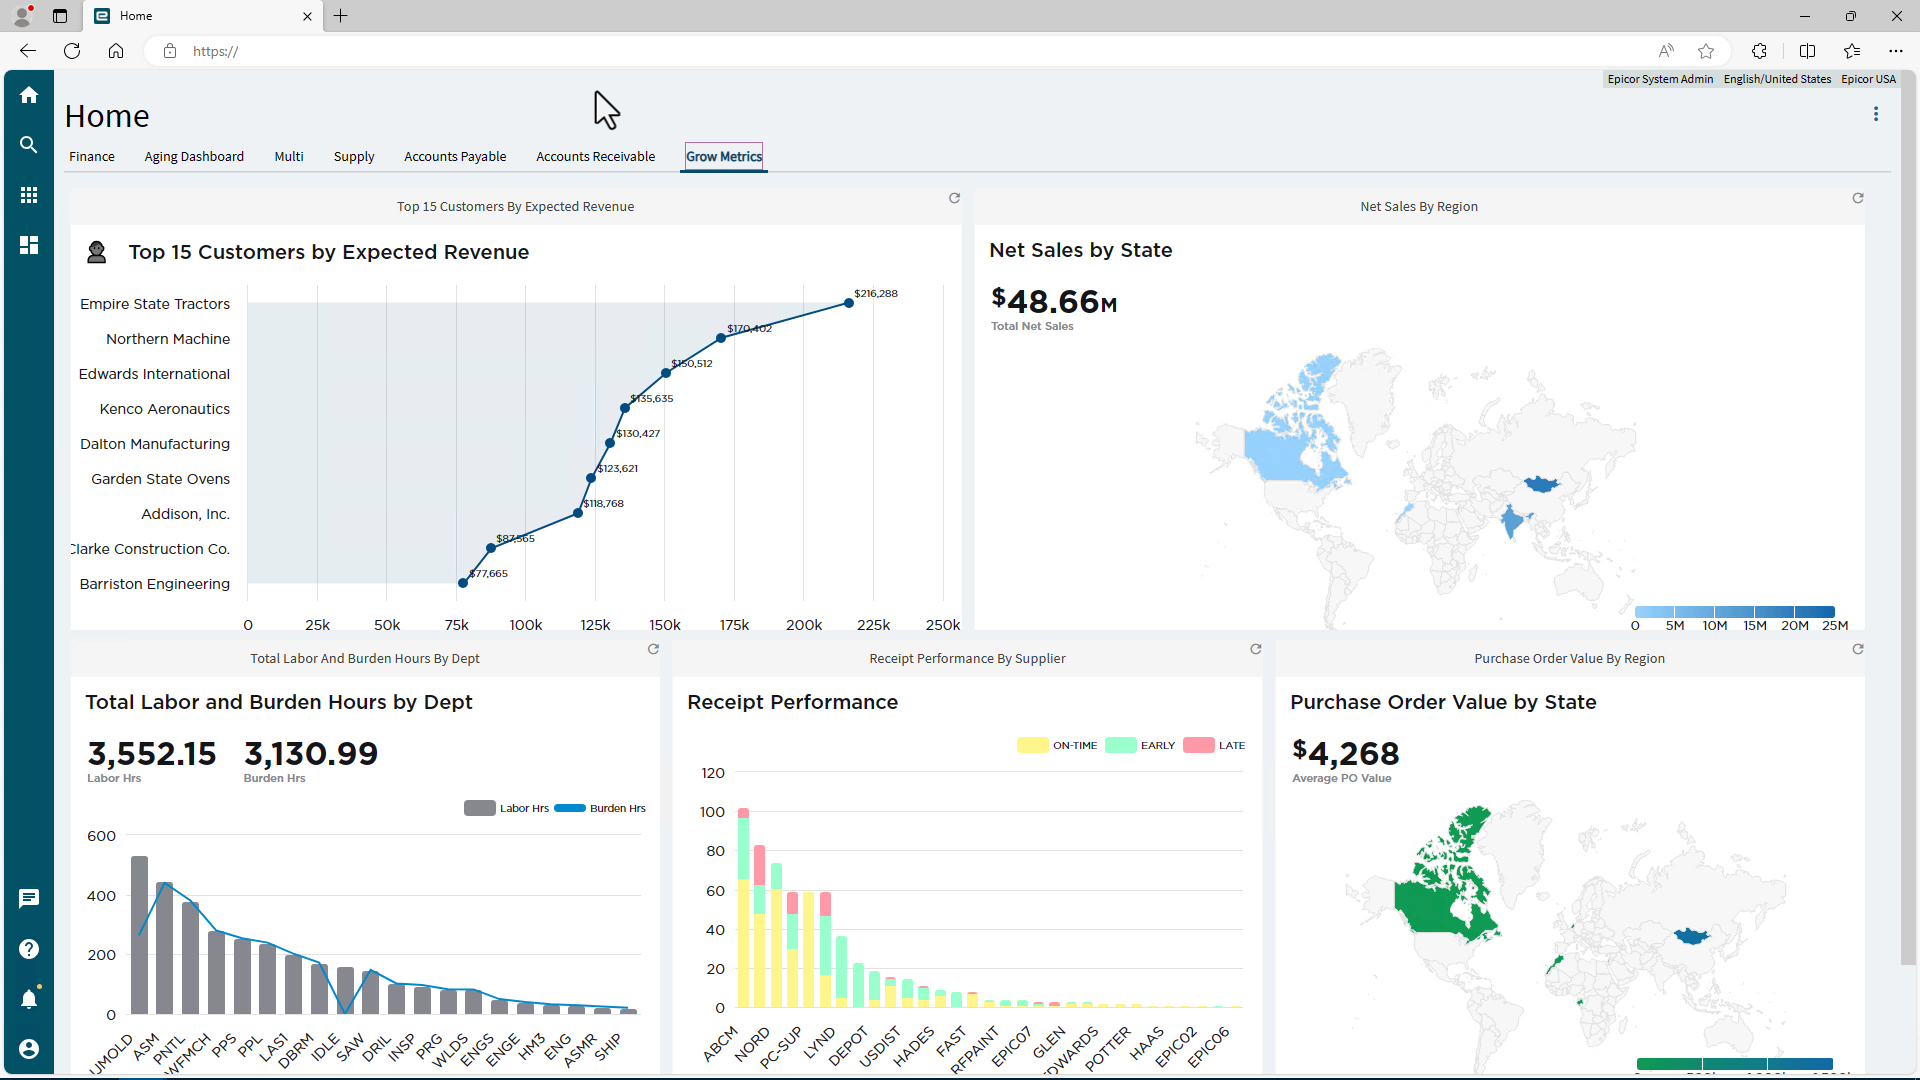Click the Epicor USA company link
This screenshot has width=1920, height=1080.
[x=1868, y=79]
